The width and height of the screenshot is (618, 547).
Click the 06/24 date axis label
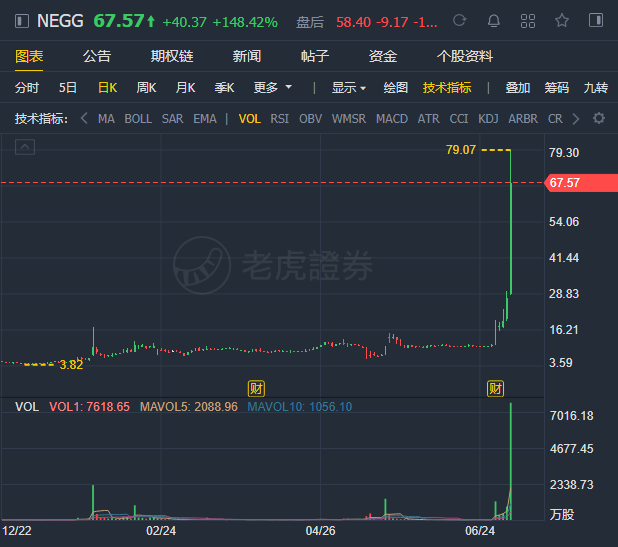480,531
